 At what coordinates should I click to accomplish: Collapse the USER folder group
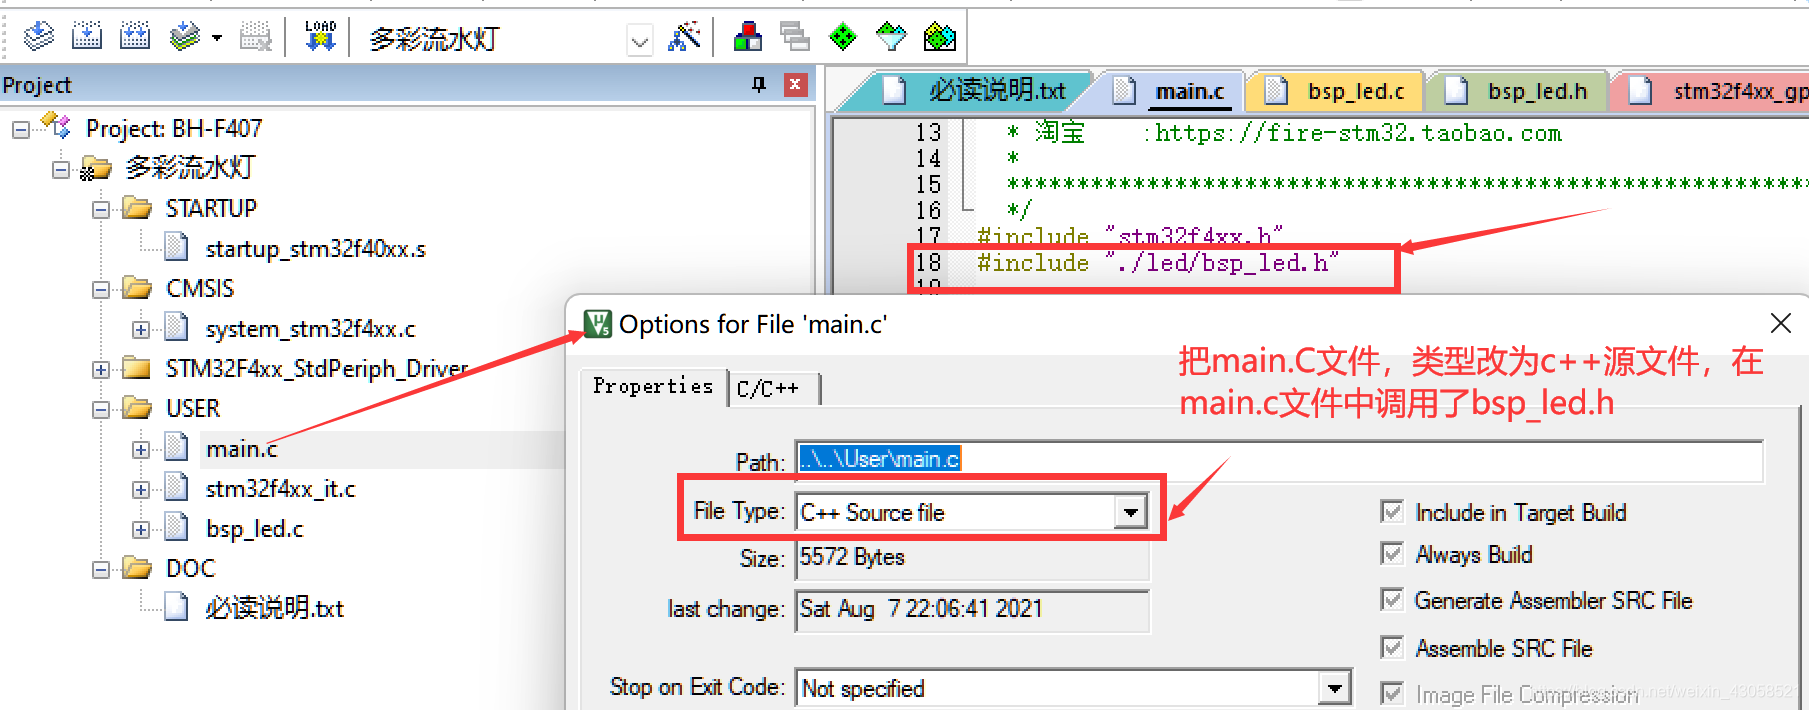[x=101, y=409]
